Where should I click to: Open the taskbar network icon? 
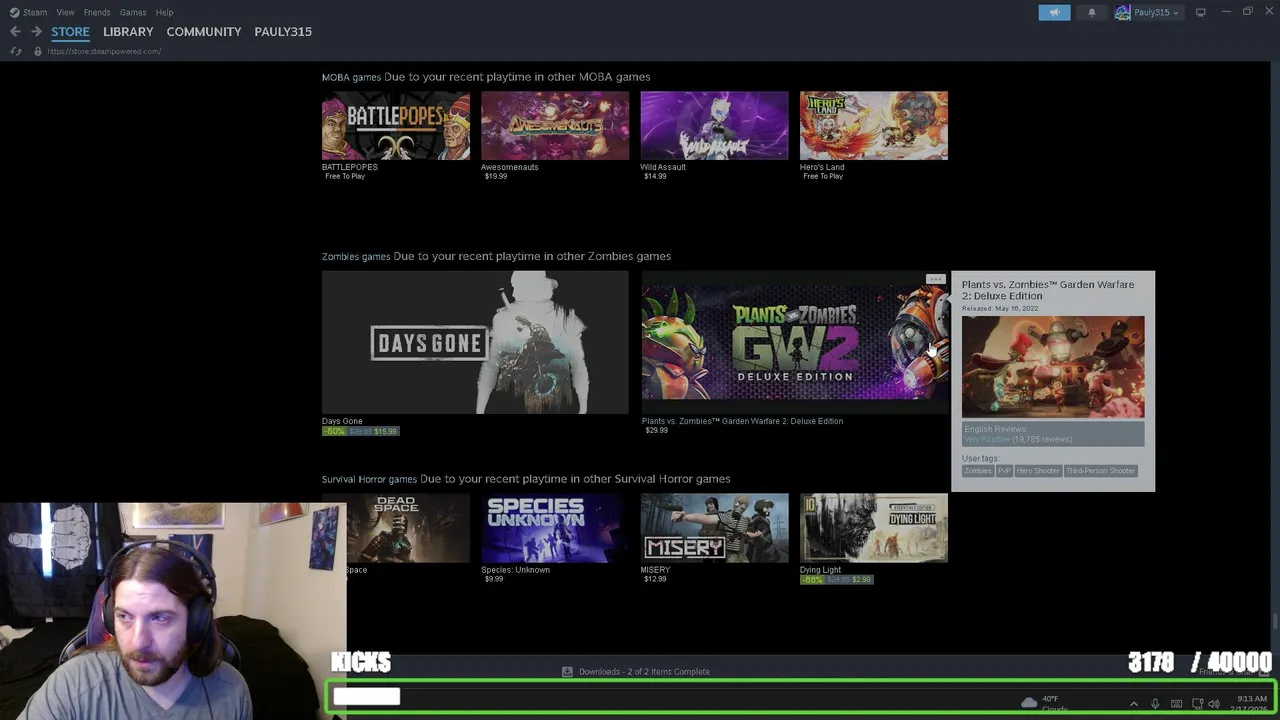1197,704
